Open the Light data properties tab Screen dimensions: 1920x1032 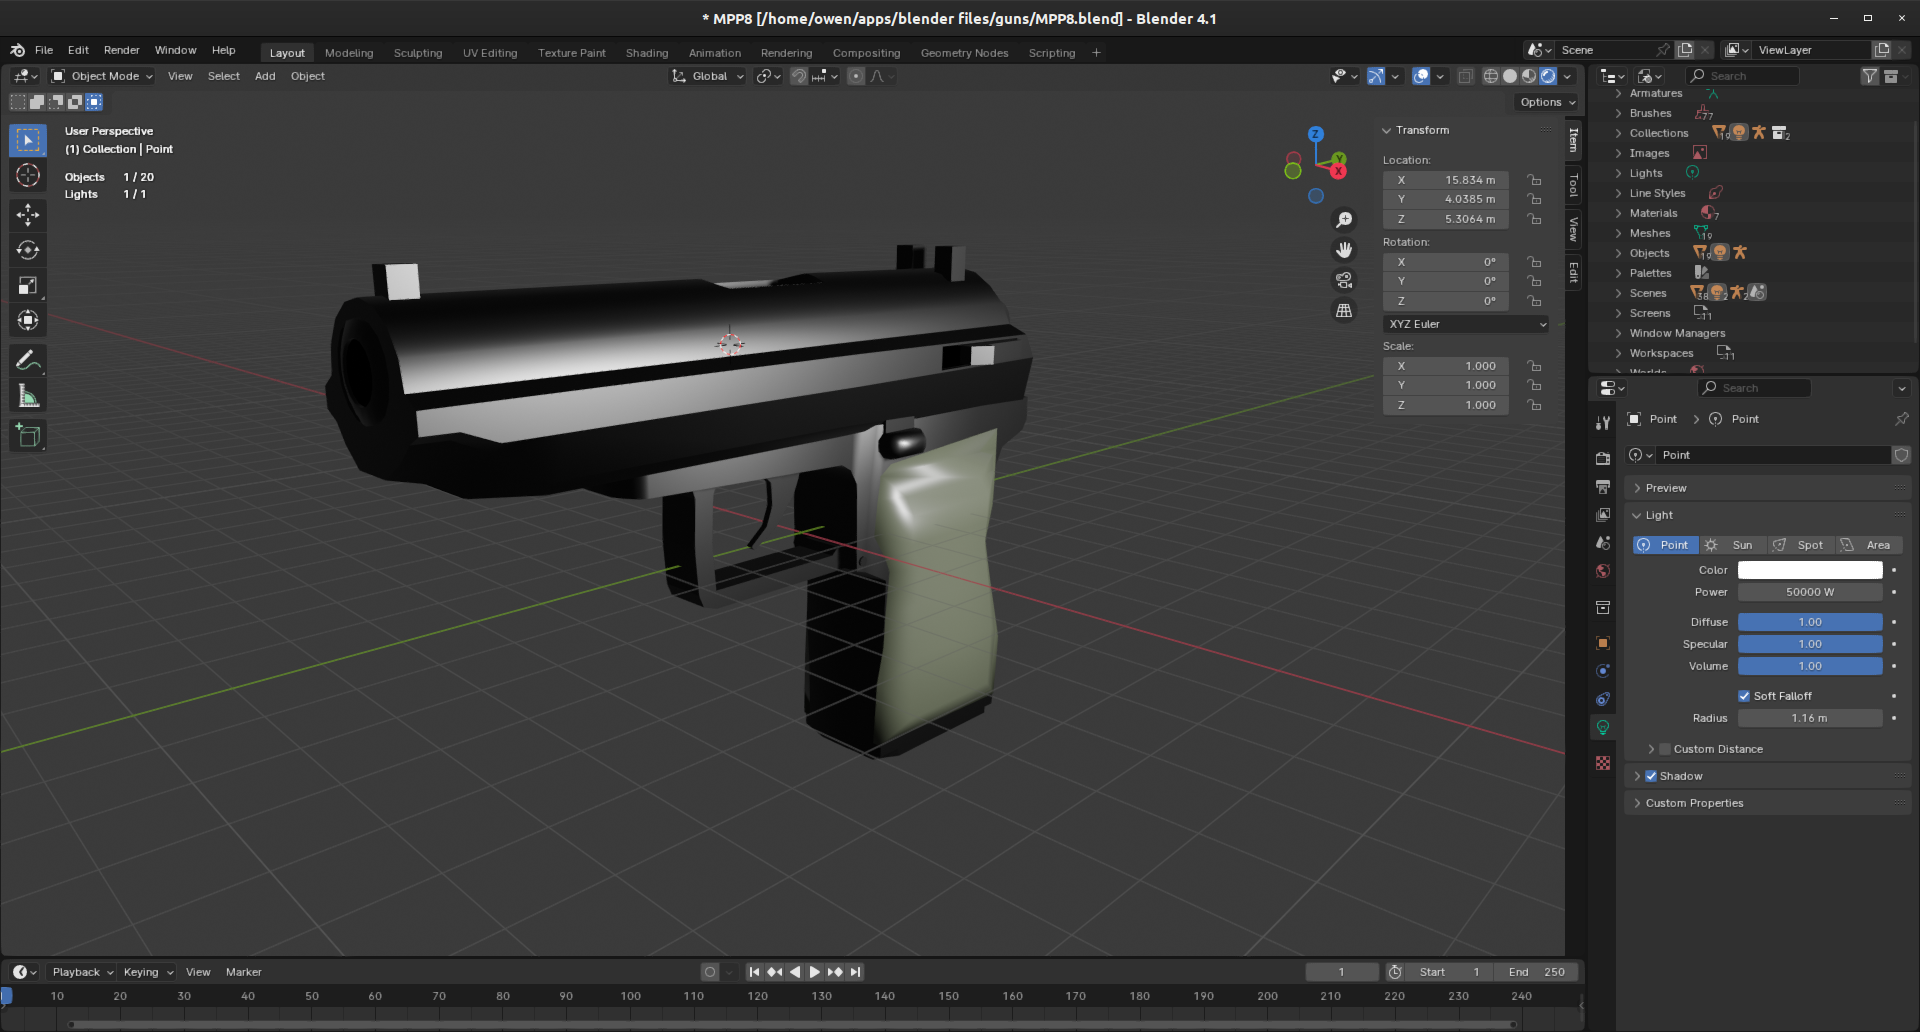click(1603, 727)
